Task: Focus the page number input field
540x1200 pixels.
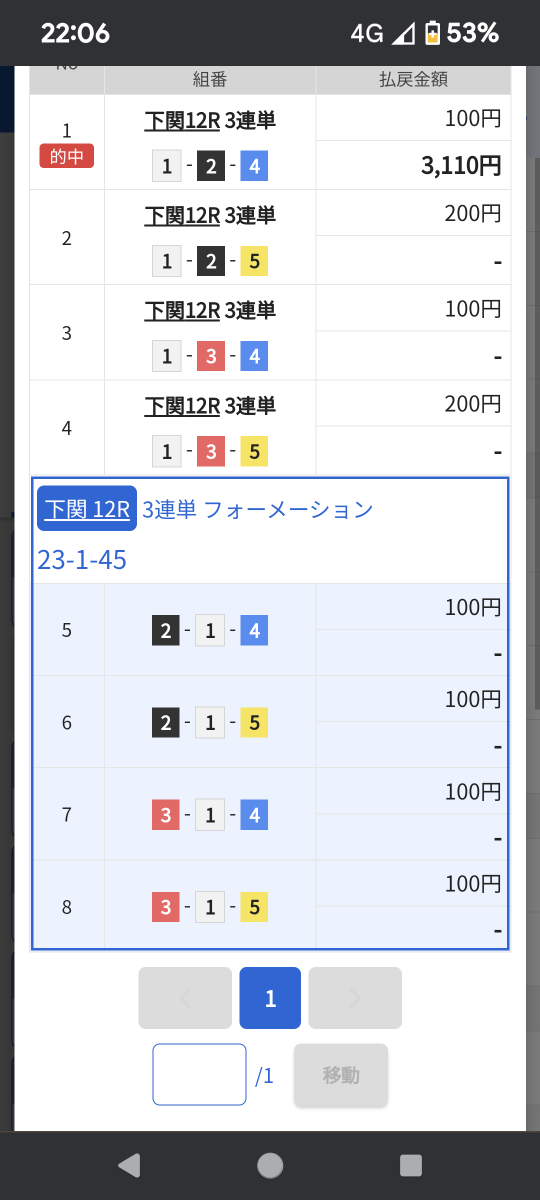Action: tap(199, 1075)
